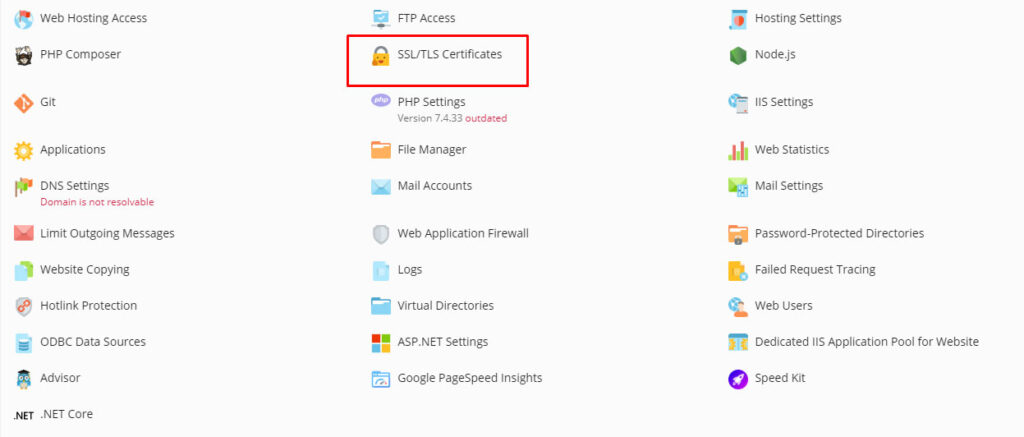Click the File Manager folder icon

381,150
